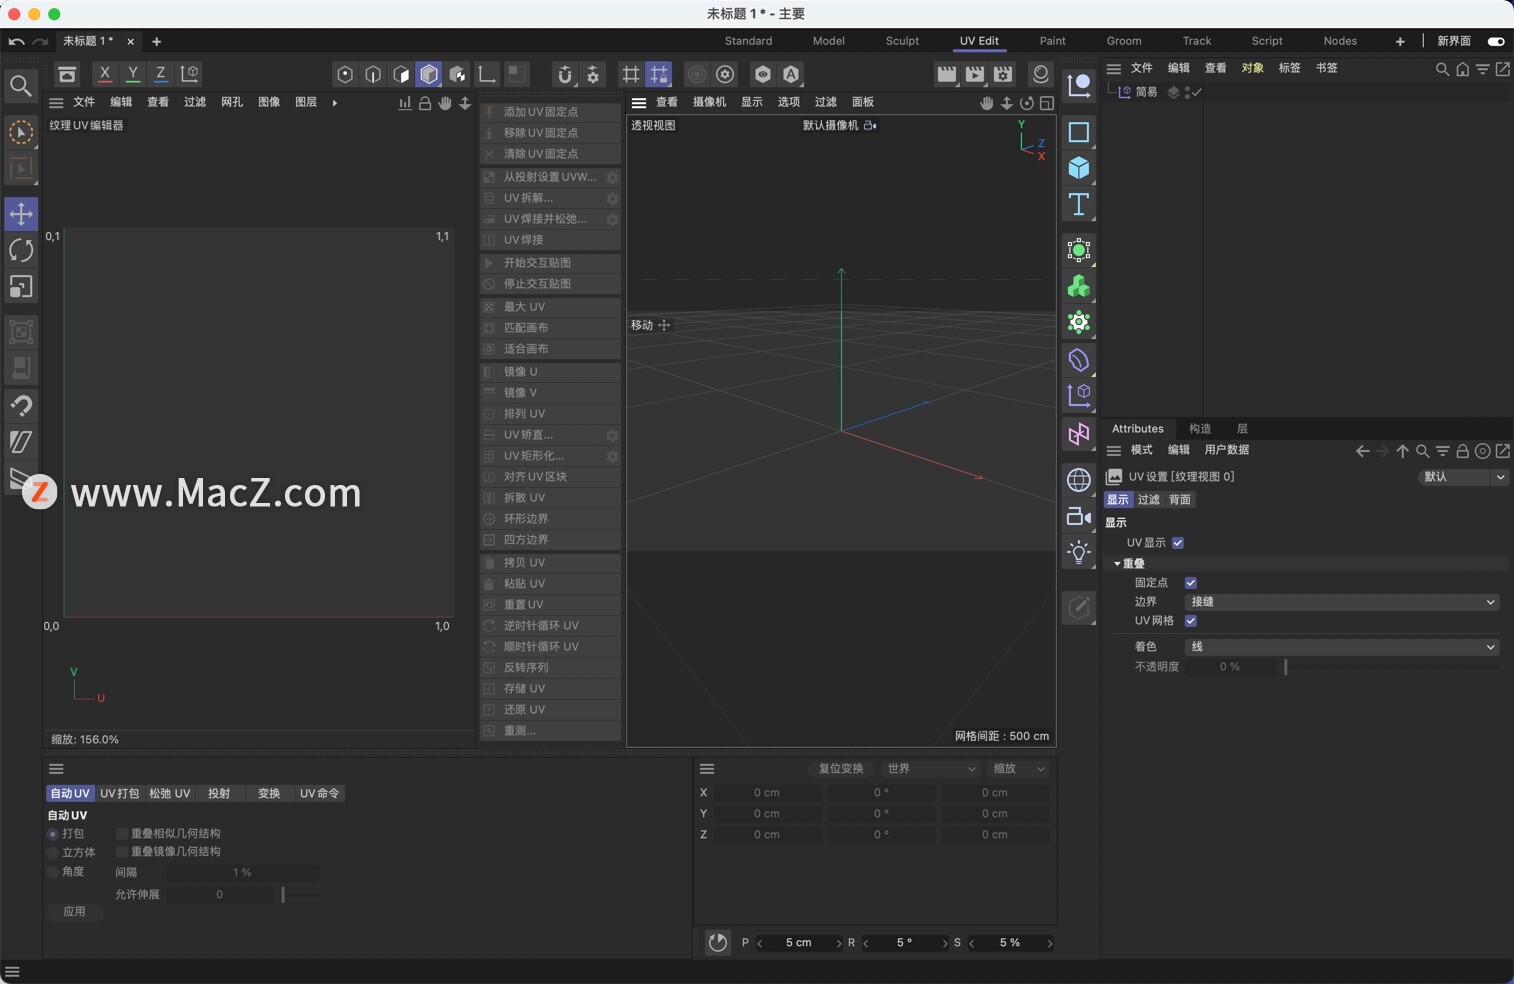Enable 重叠镜像几何结构 checkbox
The height and width of the screenshot is (984, 1514).
122,852
